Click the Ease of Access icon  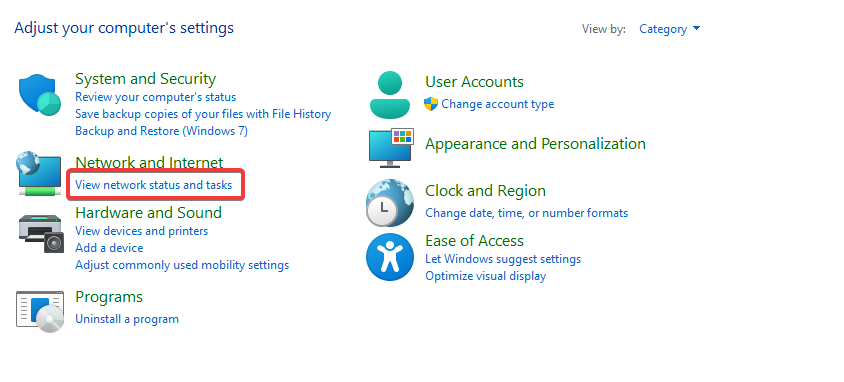pos(390,257)
